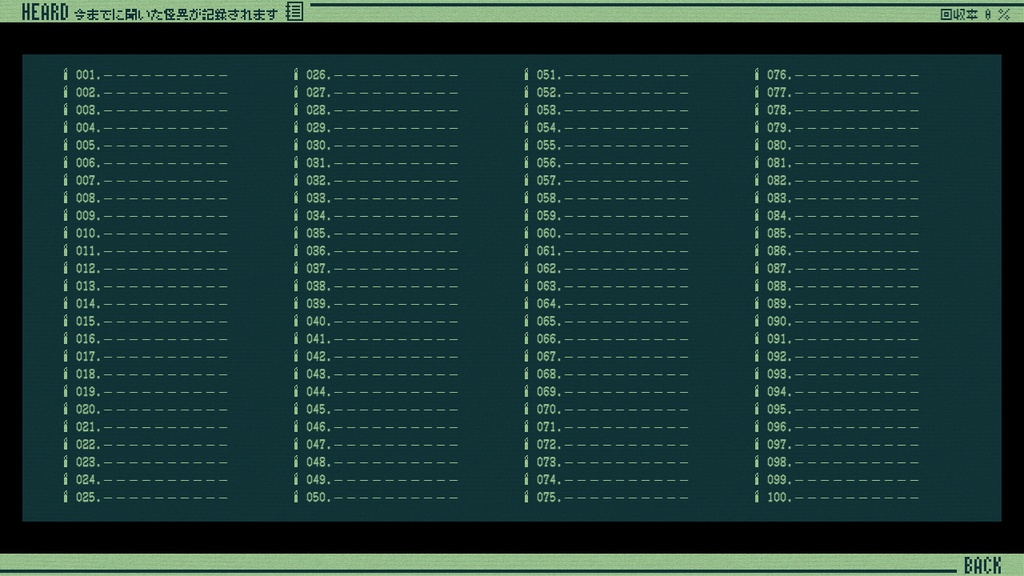Select the candle icon for entry 044
Image resolution: width=1024 pixels, height=576 pixels.
tap(296, 391)
